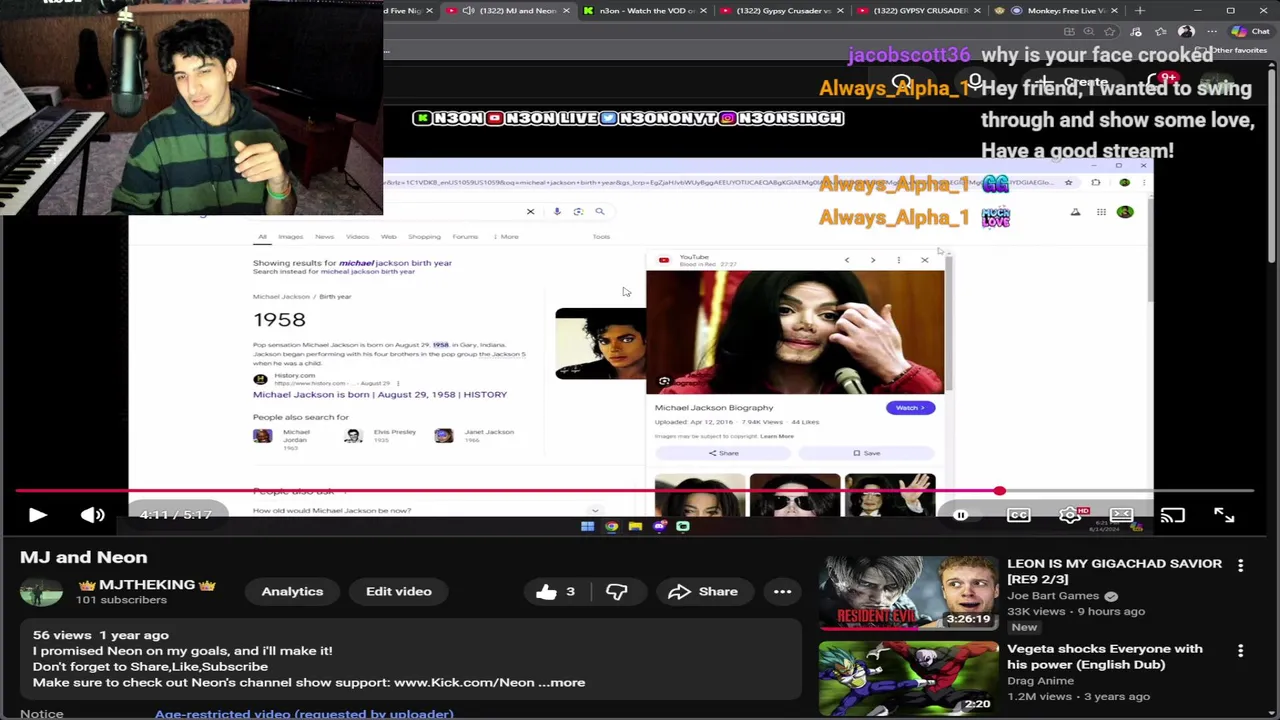Open MJTHEKING channel avatar

41,591
